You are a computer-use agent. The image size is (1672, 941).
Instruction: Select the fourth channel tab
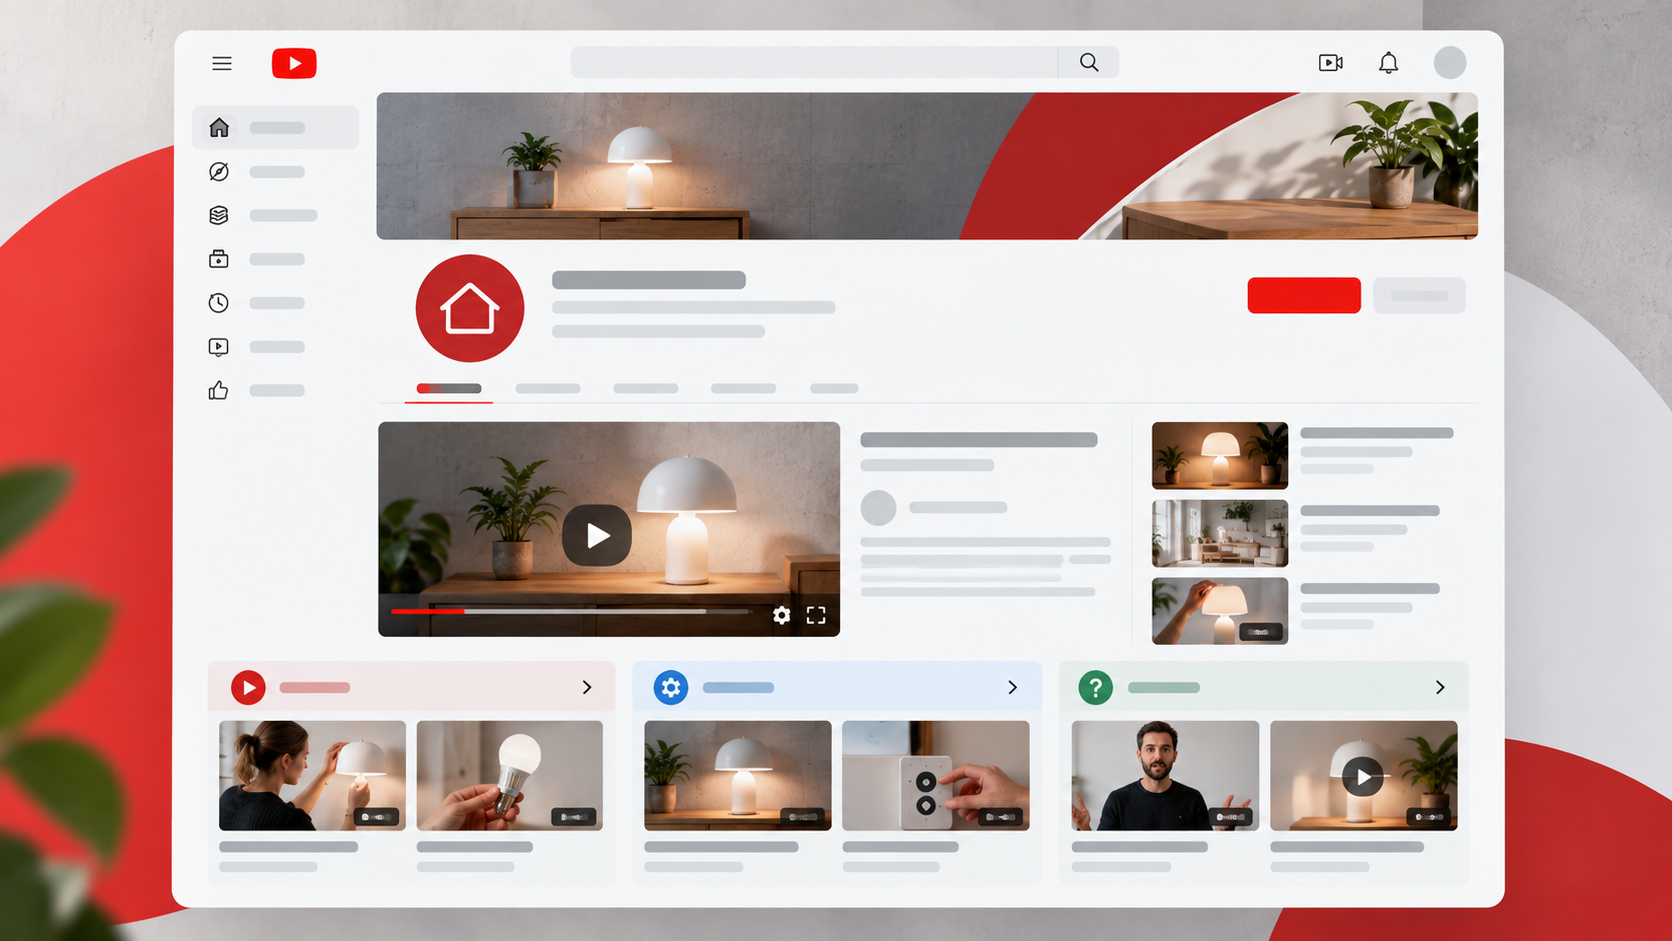point(743,388)
